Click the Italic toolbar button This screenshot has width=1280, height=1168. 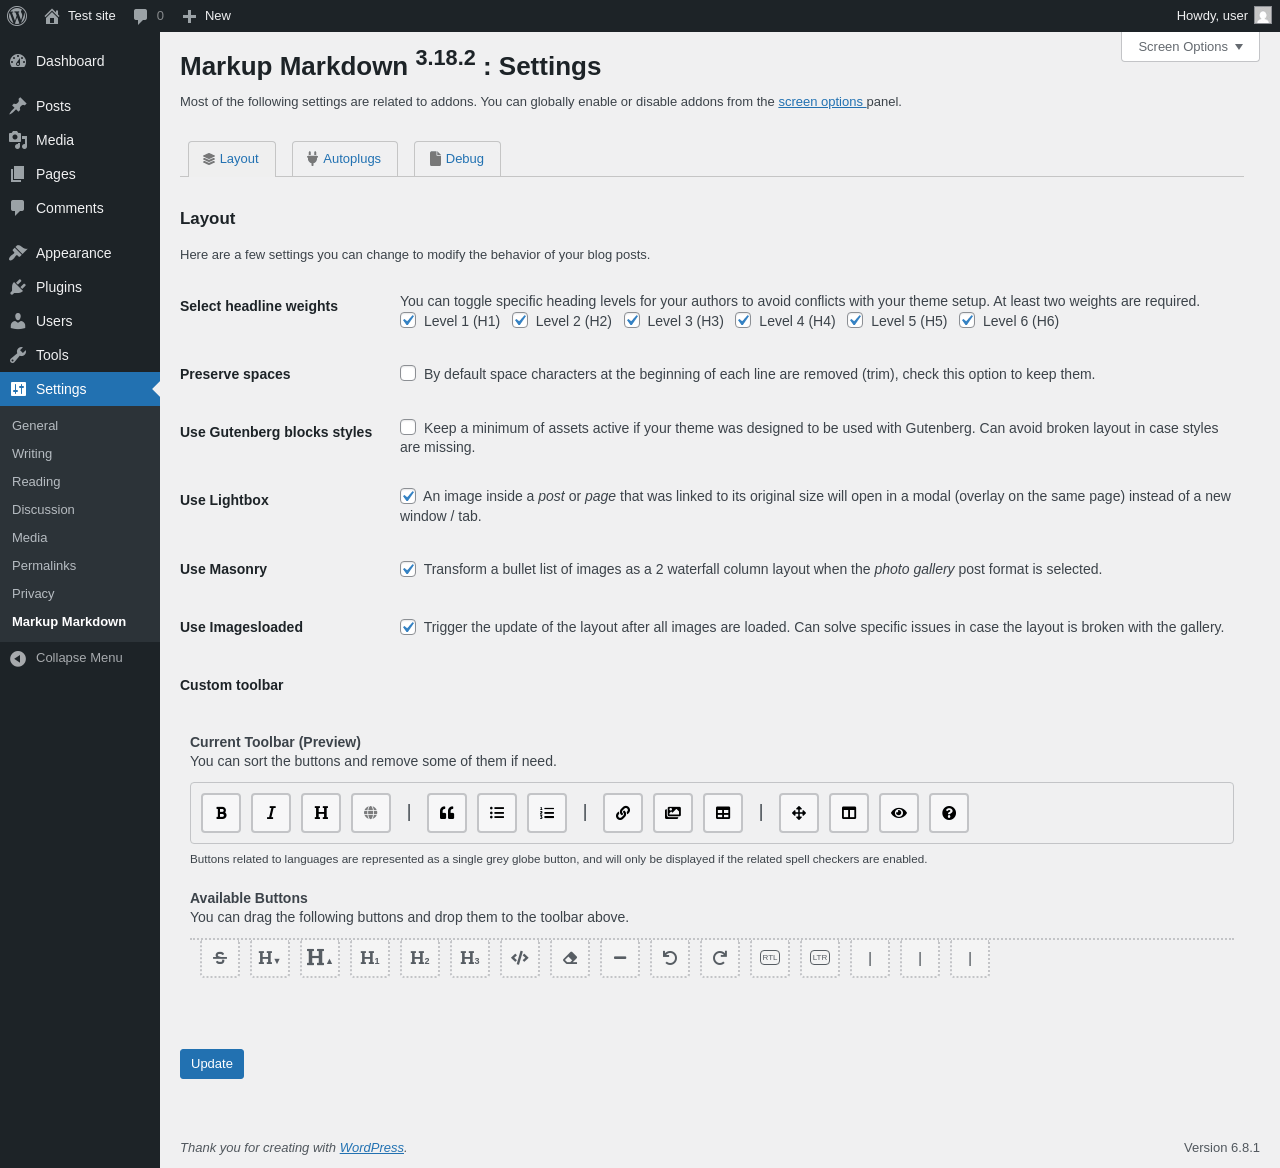click(271, 813)
